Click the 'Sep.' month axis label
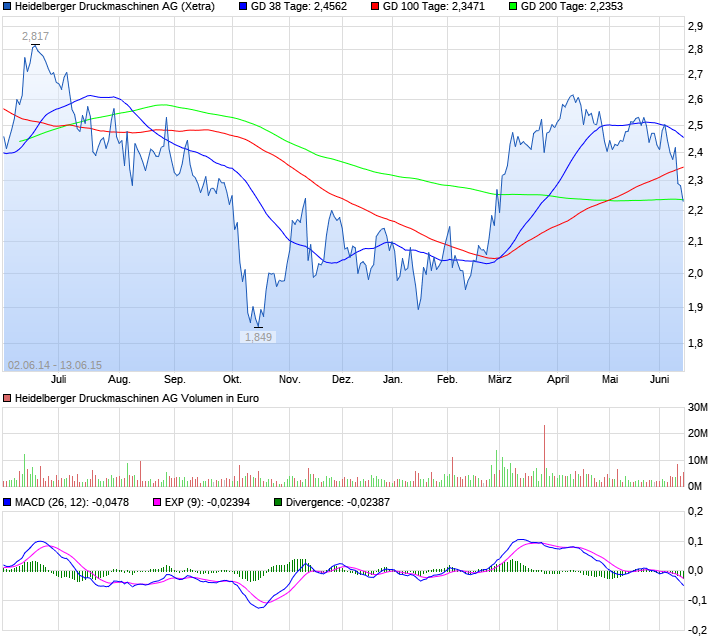This screenshot has height=640, width=726. tap(175, 379)
